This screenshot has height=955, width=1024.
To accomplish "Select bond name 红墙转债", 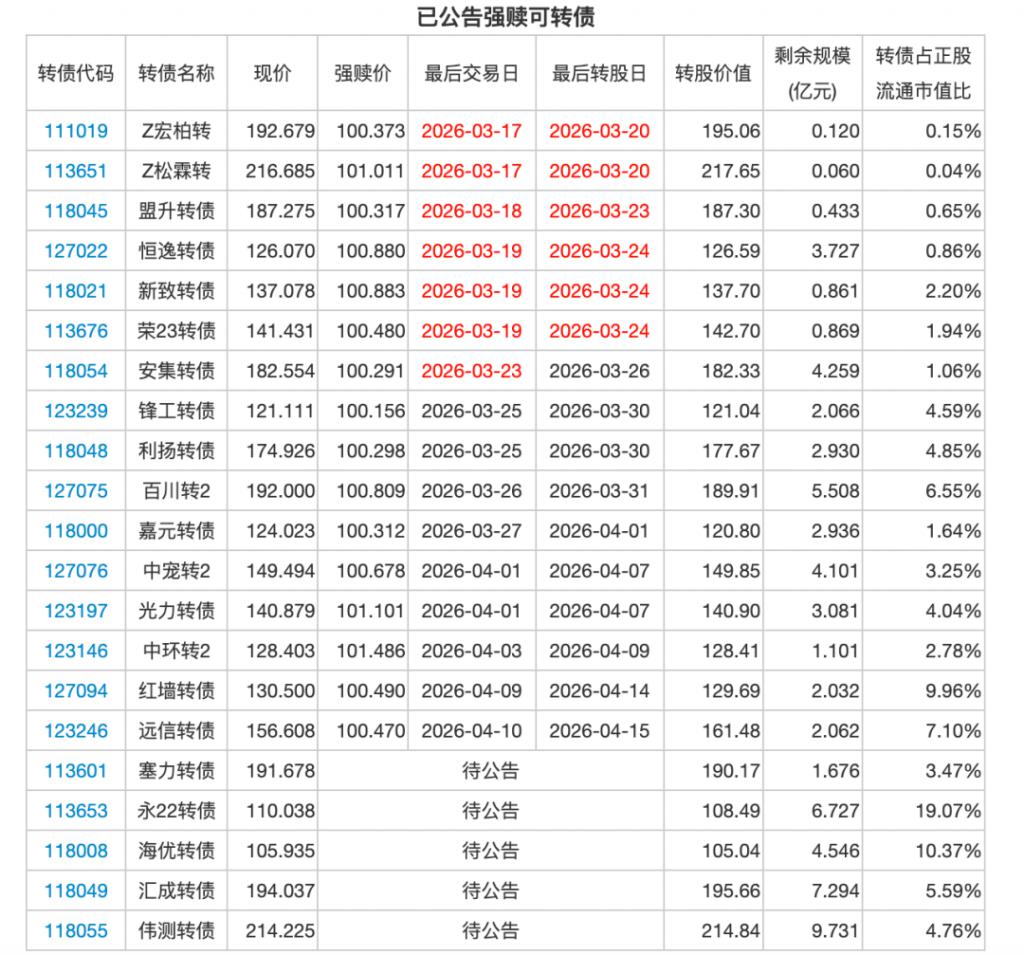I will coord(176,691).
